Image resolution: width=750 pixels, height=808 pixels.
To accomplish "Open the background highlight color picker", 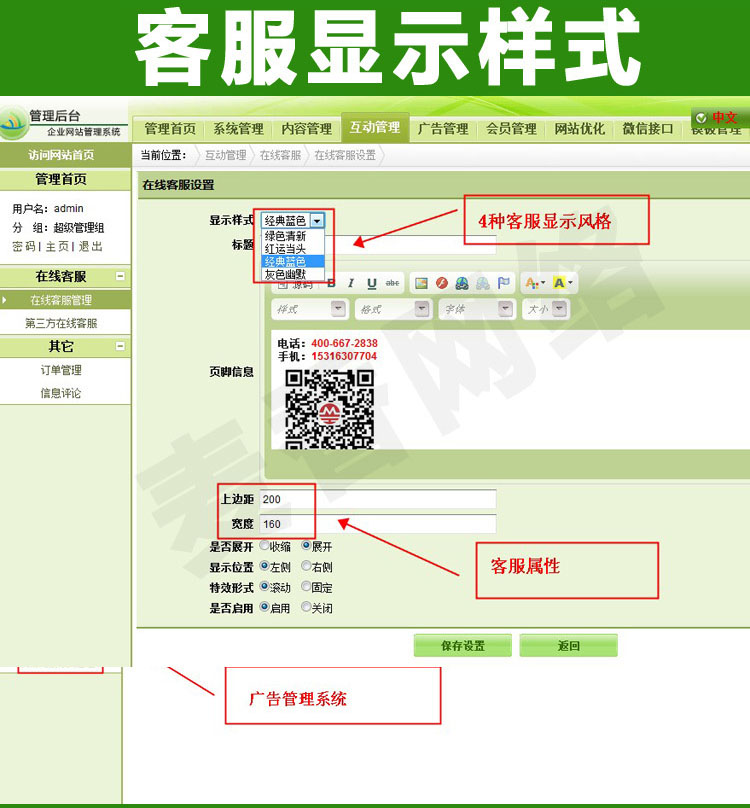I will click(563, 283).
